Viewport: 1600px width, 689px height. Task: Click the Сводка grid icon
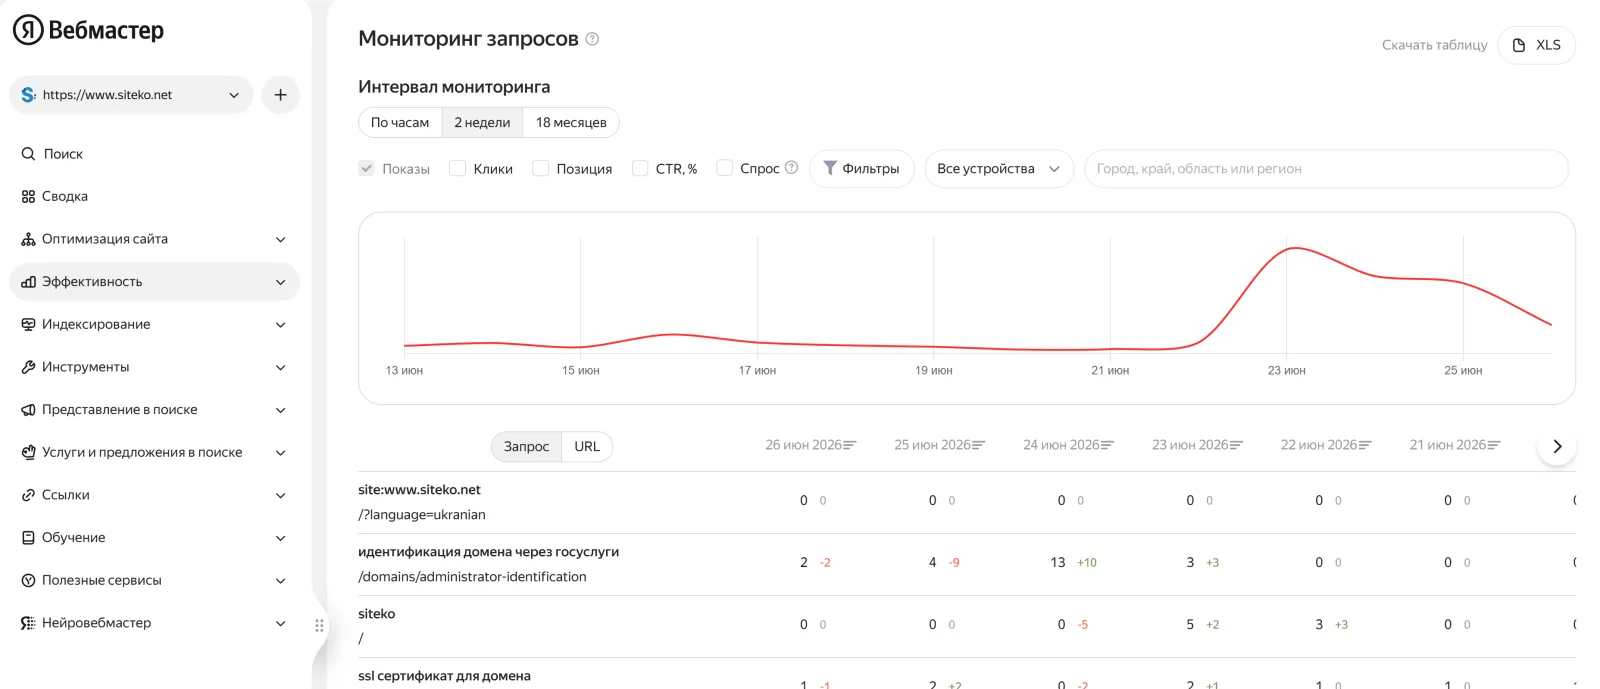28,197
